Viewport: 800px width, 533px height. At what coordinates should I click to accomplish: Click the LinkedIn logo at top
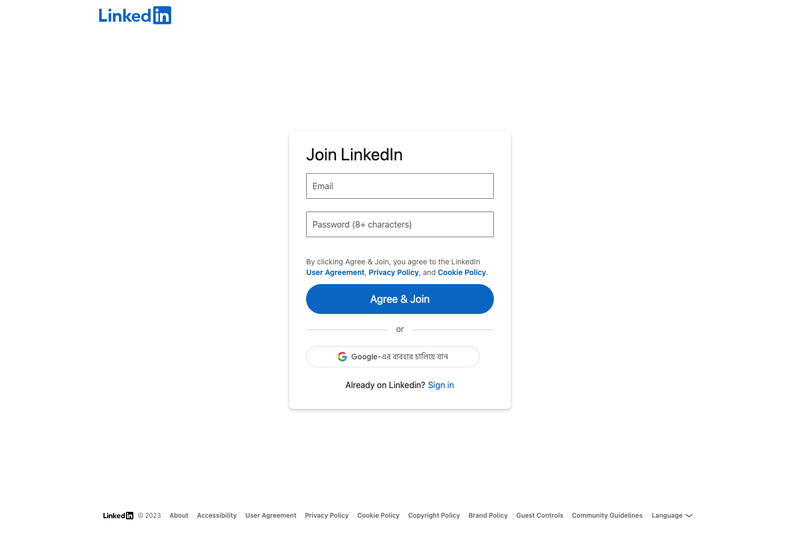tap(135, 15)
